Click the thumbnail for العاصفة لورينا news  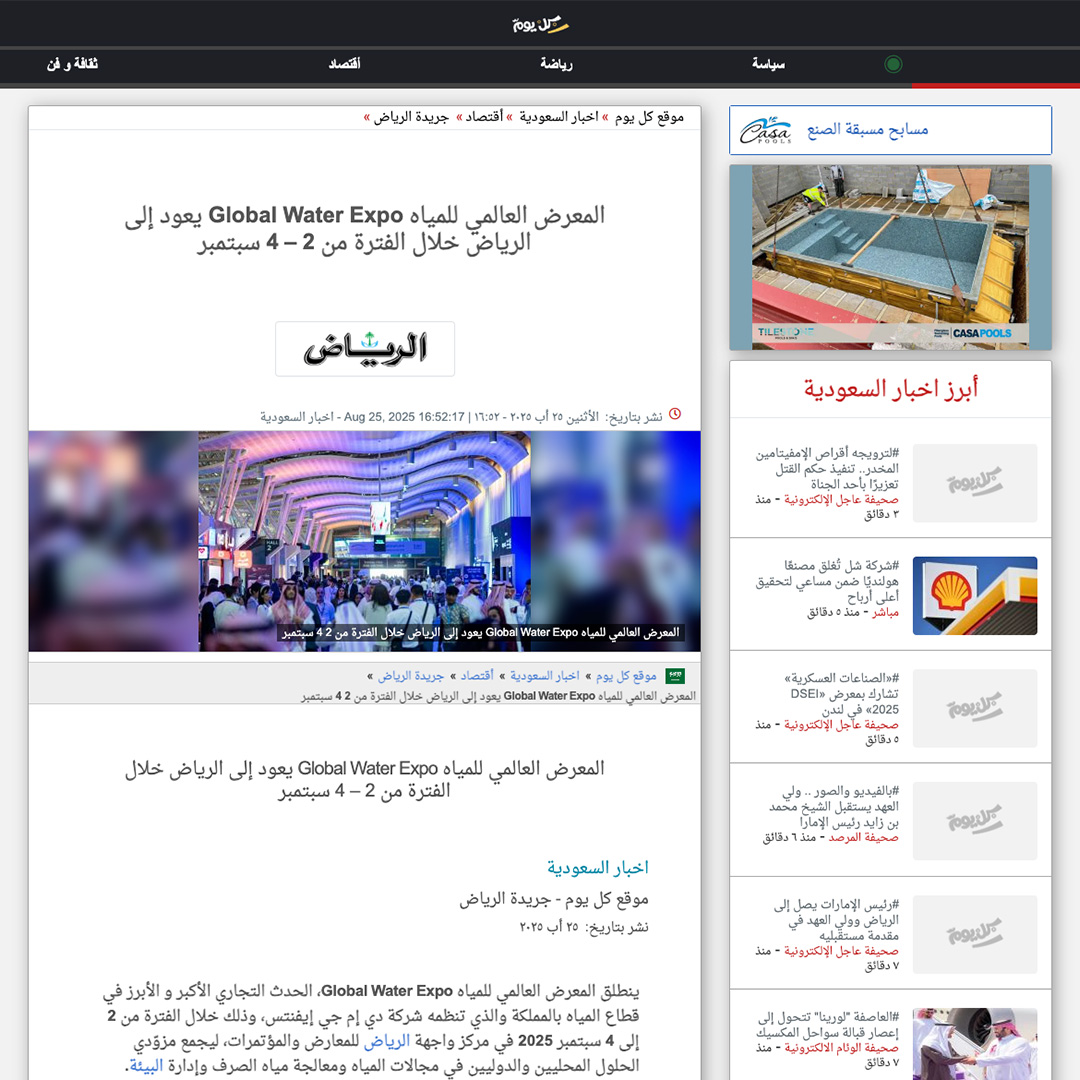(975, 1043)
